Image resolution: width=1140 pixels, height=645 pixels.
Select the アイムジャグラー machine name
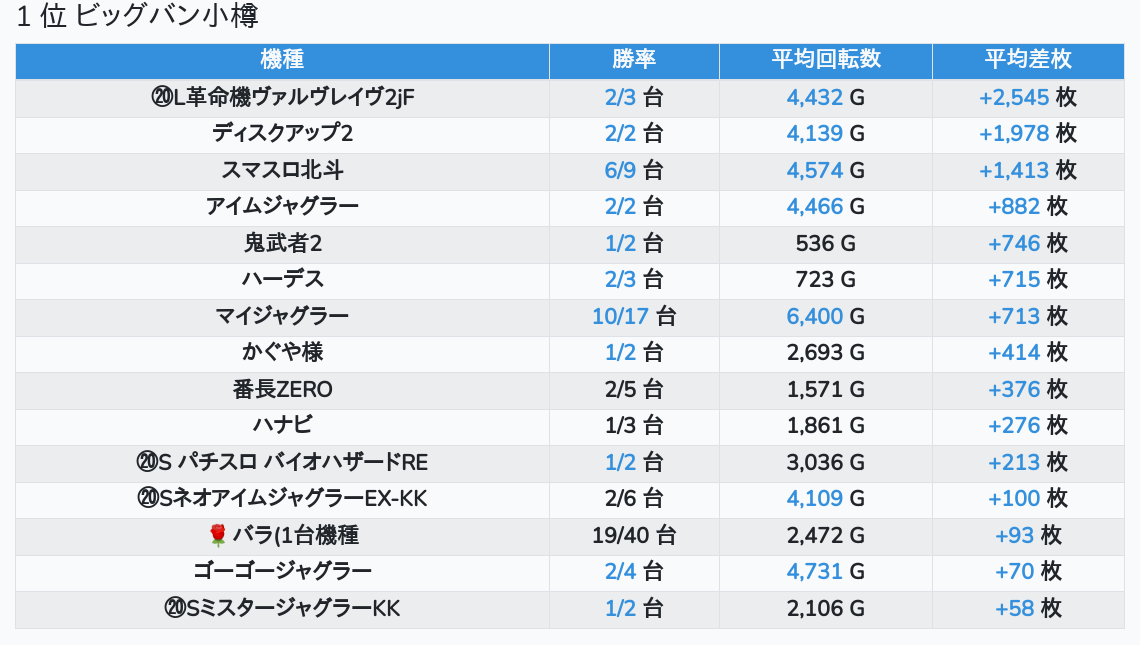click(282, 207)
